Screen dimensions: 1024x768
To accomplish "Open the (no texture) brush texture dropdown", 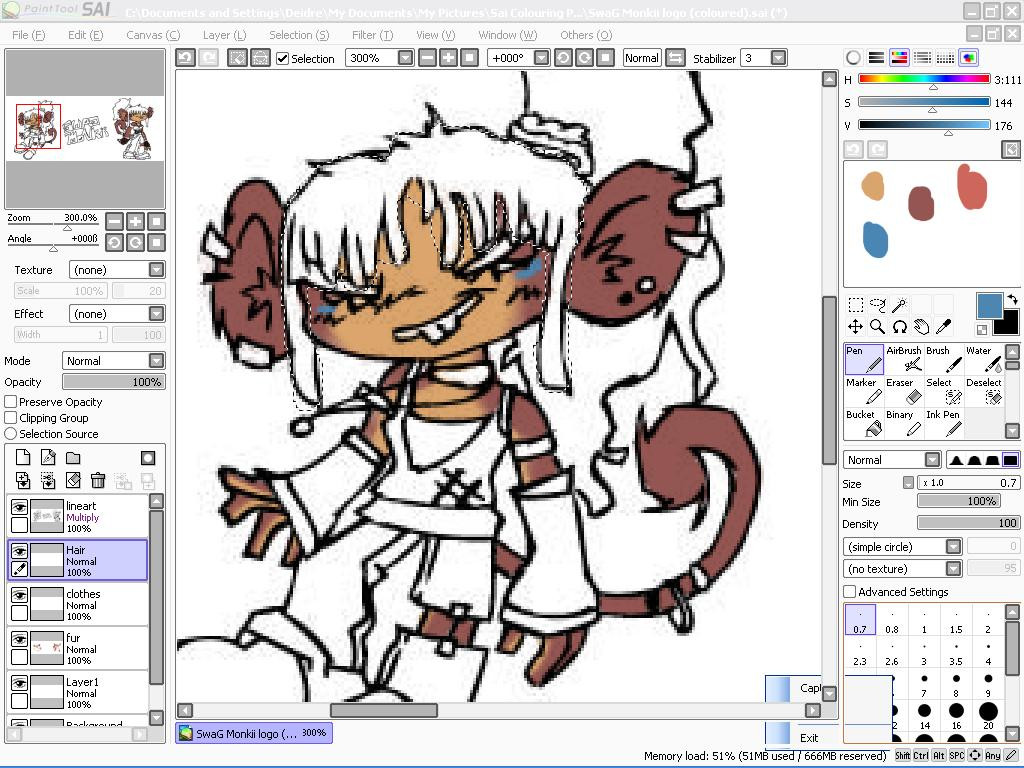I will (x=953, y=569).
